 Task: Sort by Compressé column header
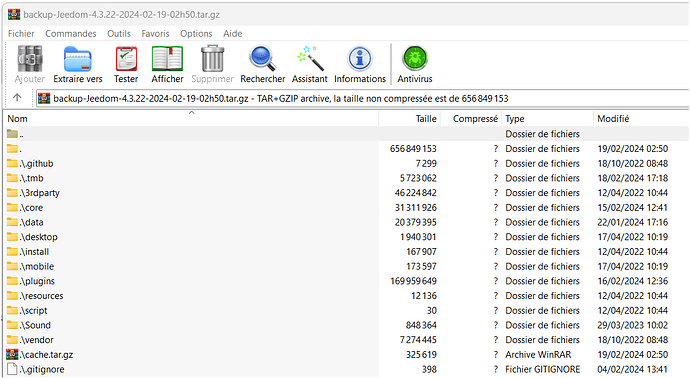(471, 118)
